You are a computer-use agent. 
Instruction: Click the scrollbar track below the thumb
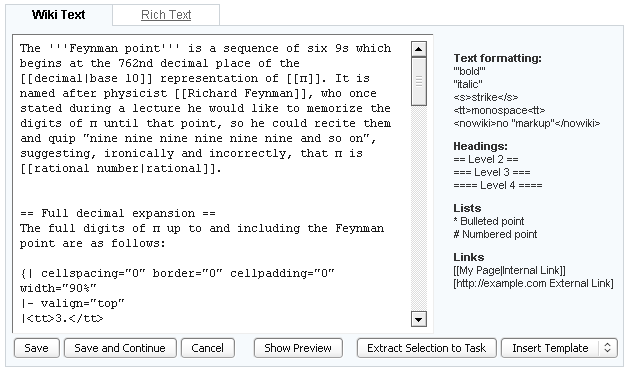[x=419, y=209]
